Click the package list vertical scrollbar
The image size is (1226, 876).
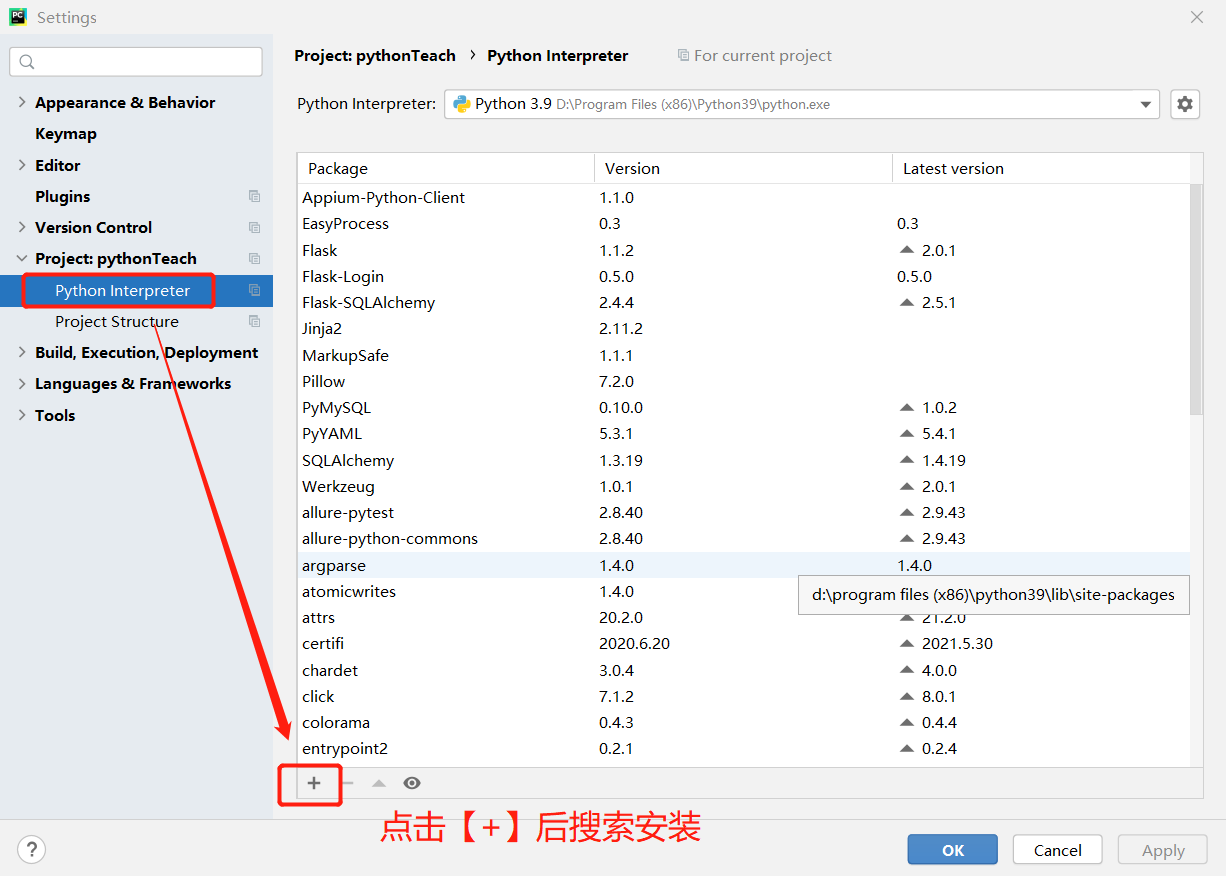click(x=1196, y=300)
